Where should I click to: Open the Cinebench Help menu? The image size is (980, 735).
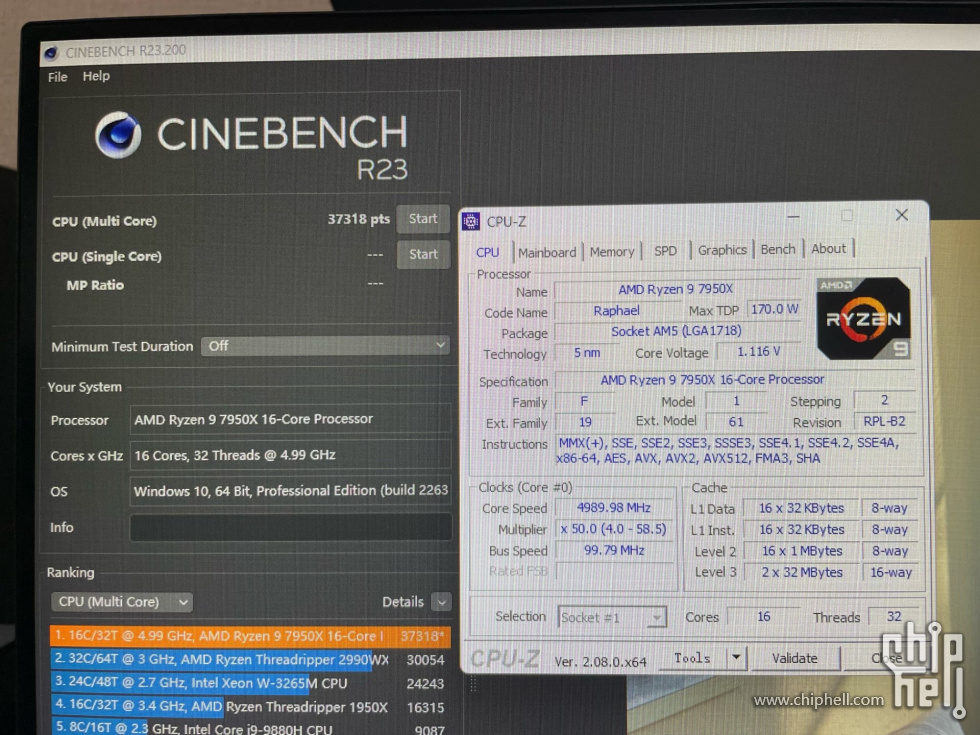coord(96,76)
